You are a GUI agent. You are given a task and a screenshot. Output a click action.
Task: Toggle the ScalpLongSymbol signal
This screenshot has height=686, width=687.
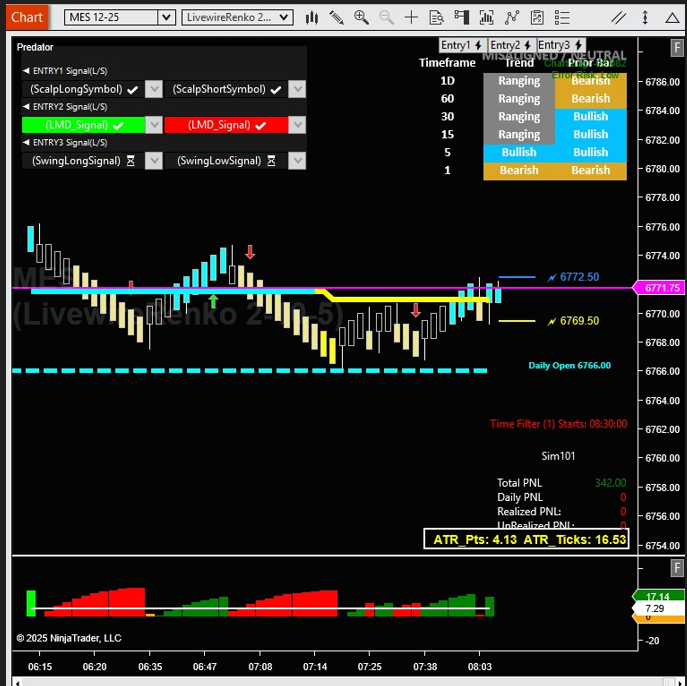click(x=83, y=89)
